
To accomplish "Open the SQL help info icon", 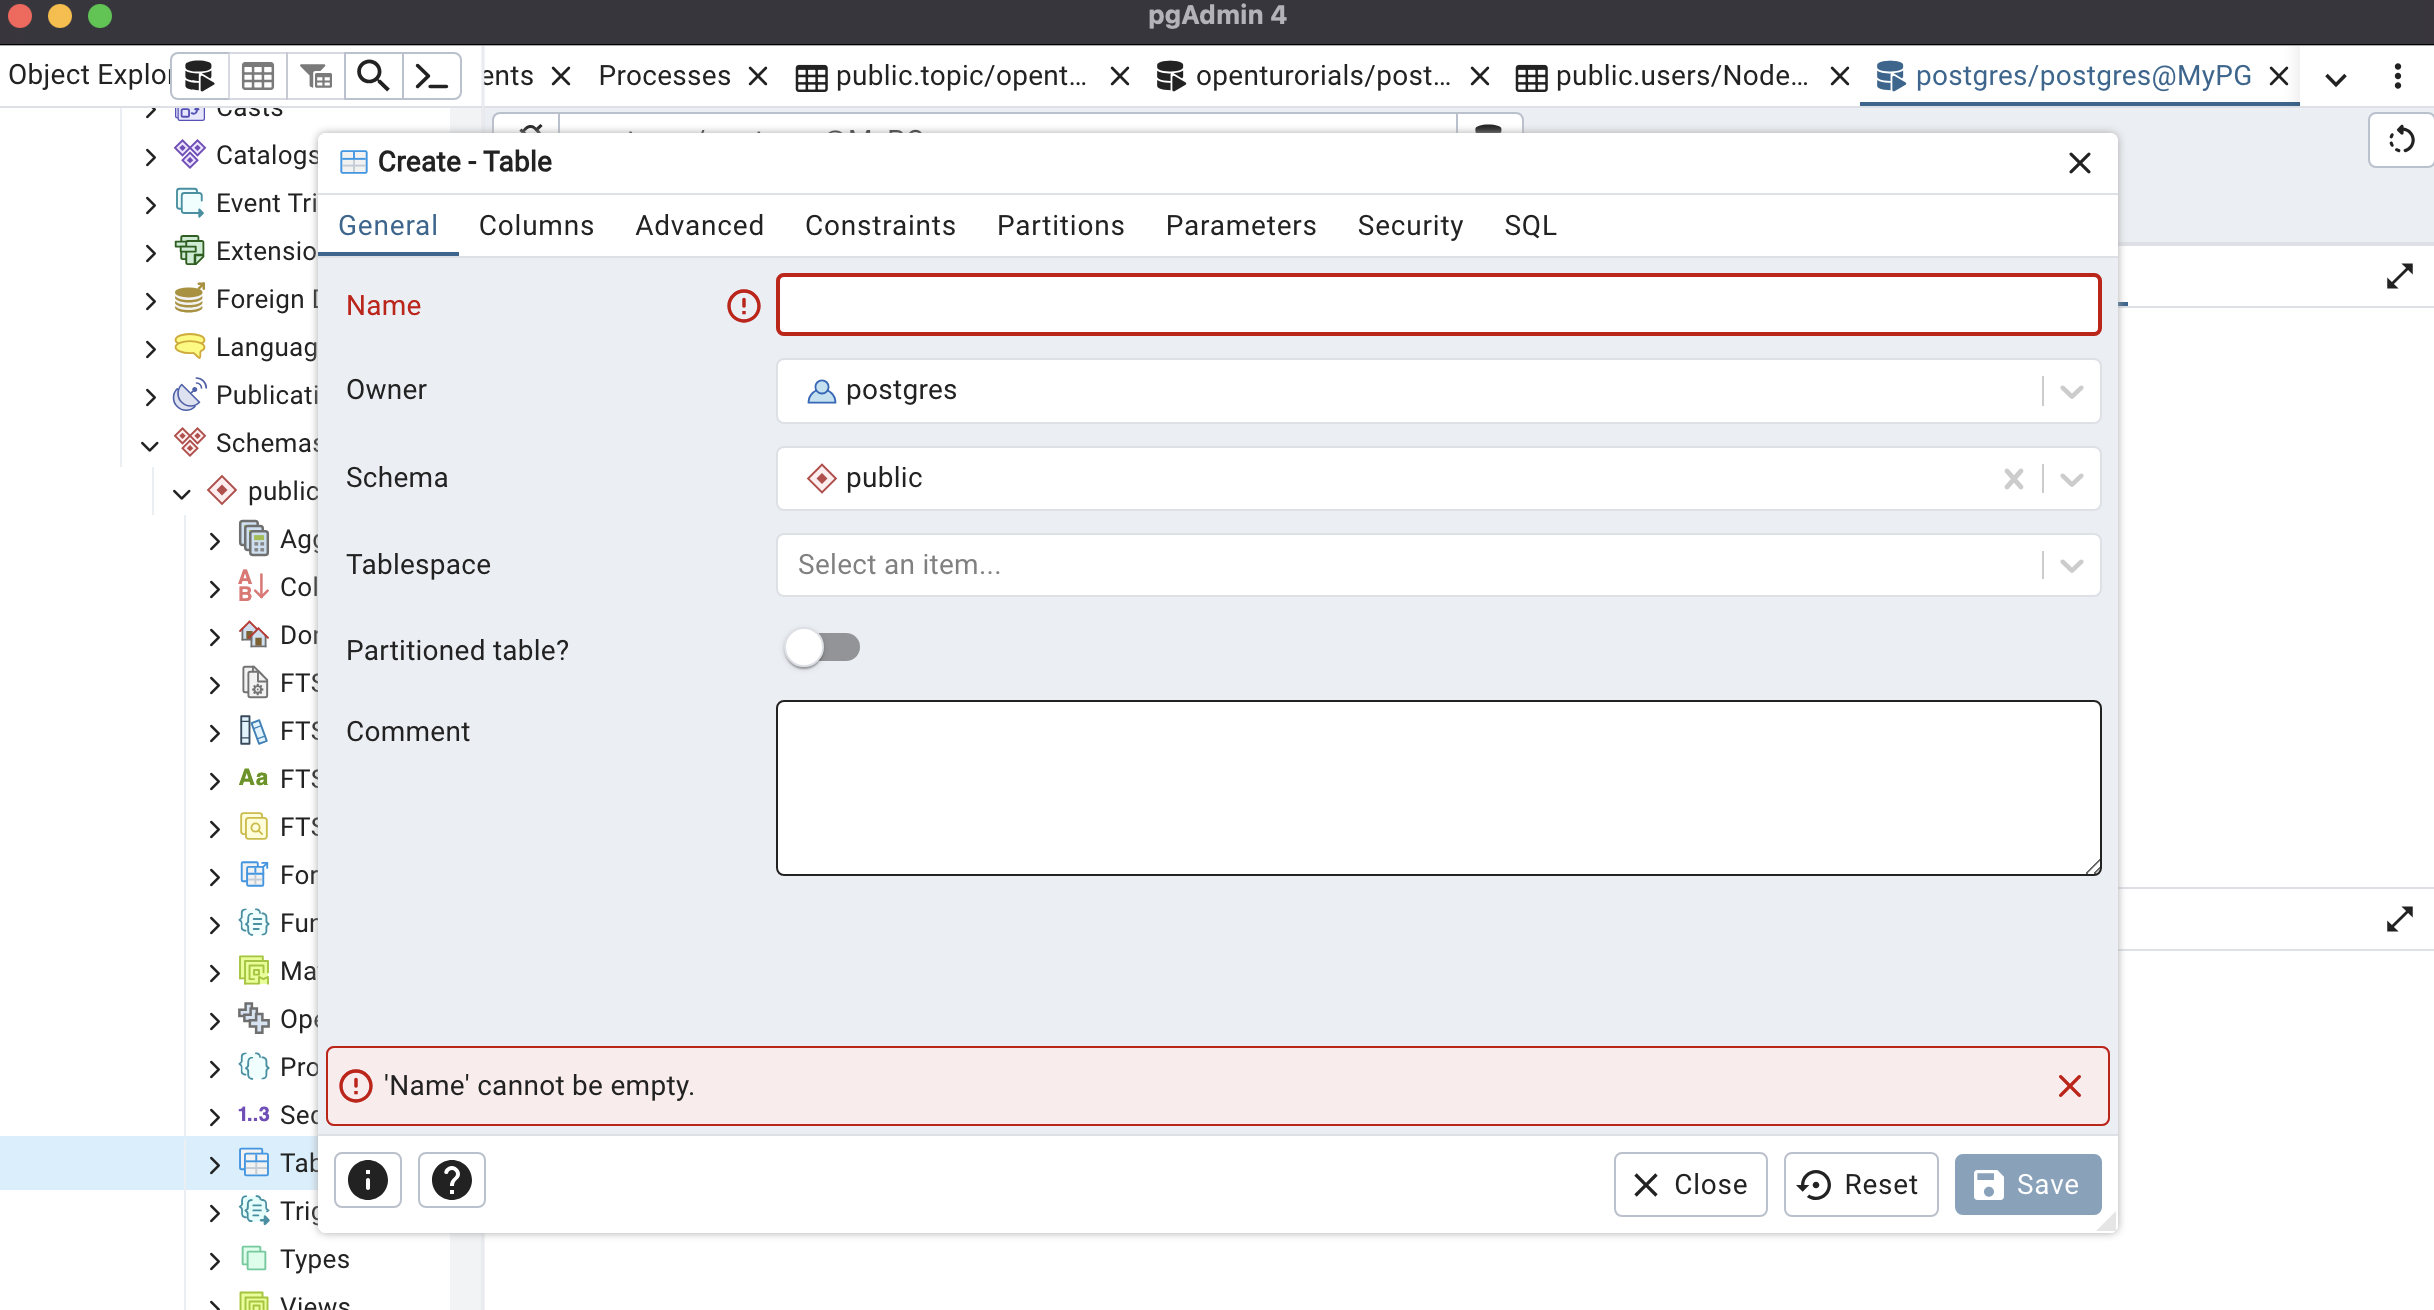I will pyautogui.click(x=367, y=1181).
